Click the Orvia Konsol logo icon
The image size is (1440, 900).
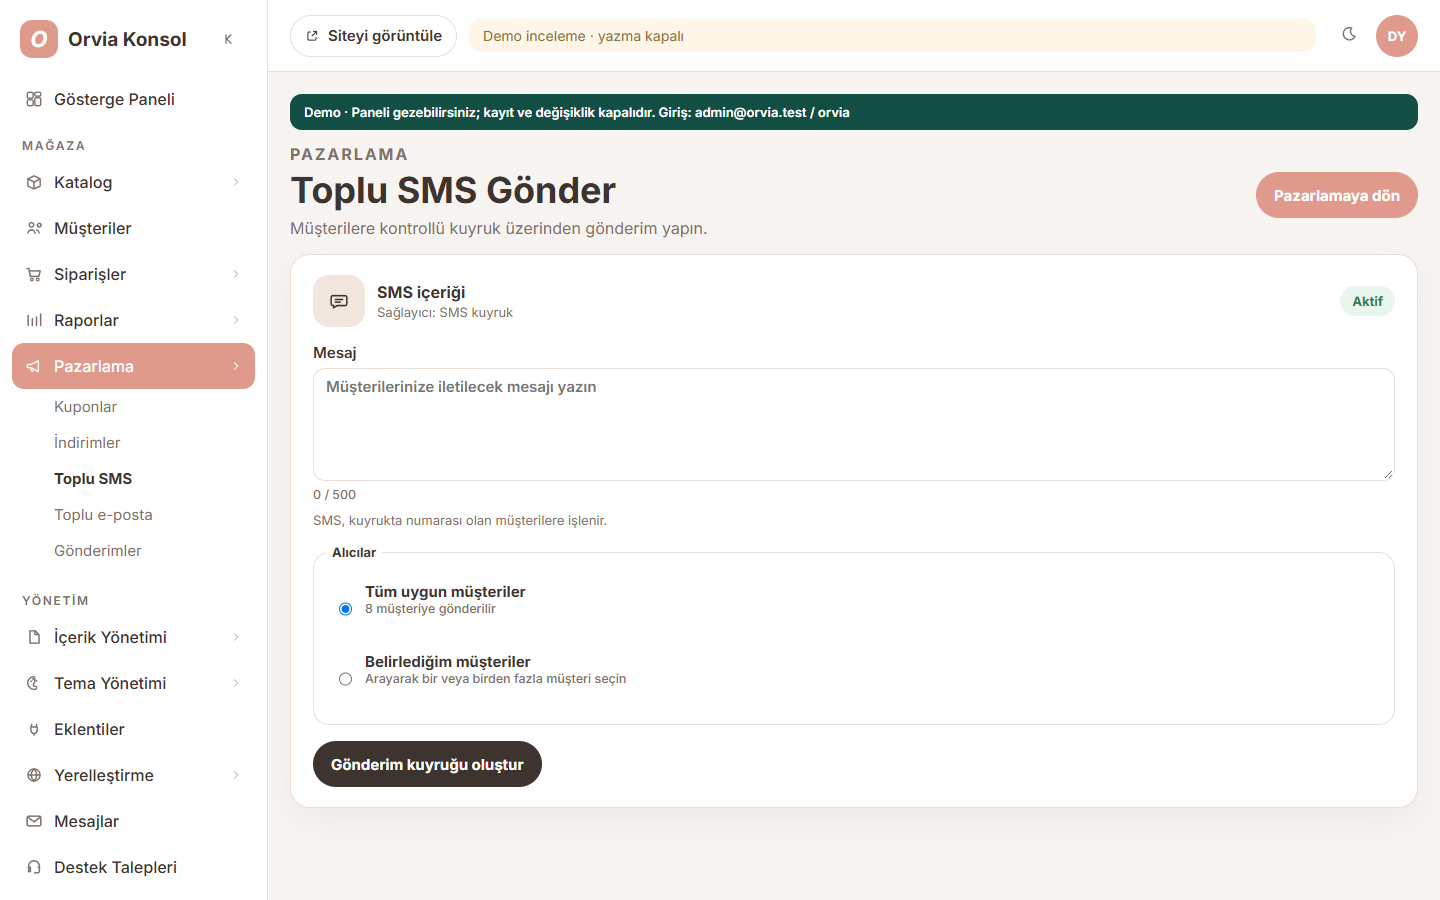point(39,39)
